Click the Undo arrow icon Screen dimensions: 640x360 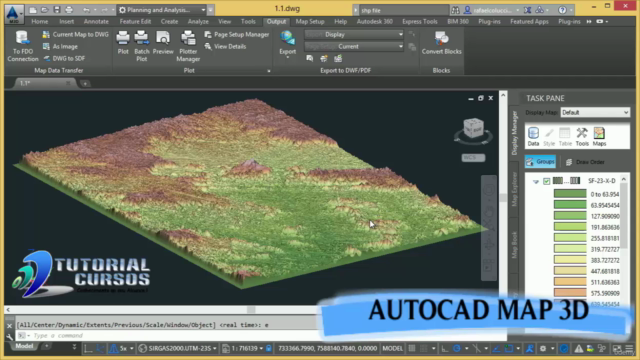pyautogui.click(x=86, y=10)
